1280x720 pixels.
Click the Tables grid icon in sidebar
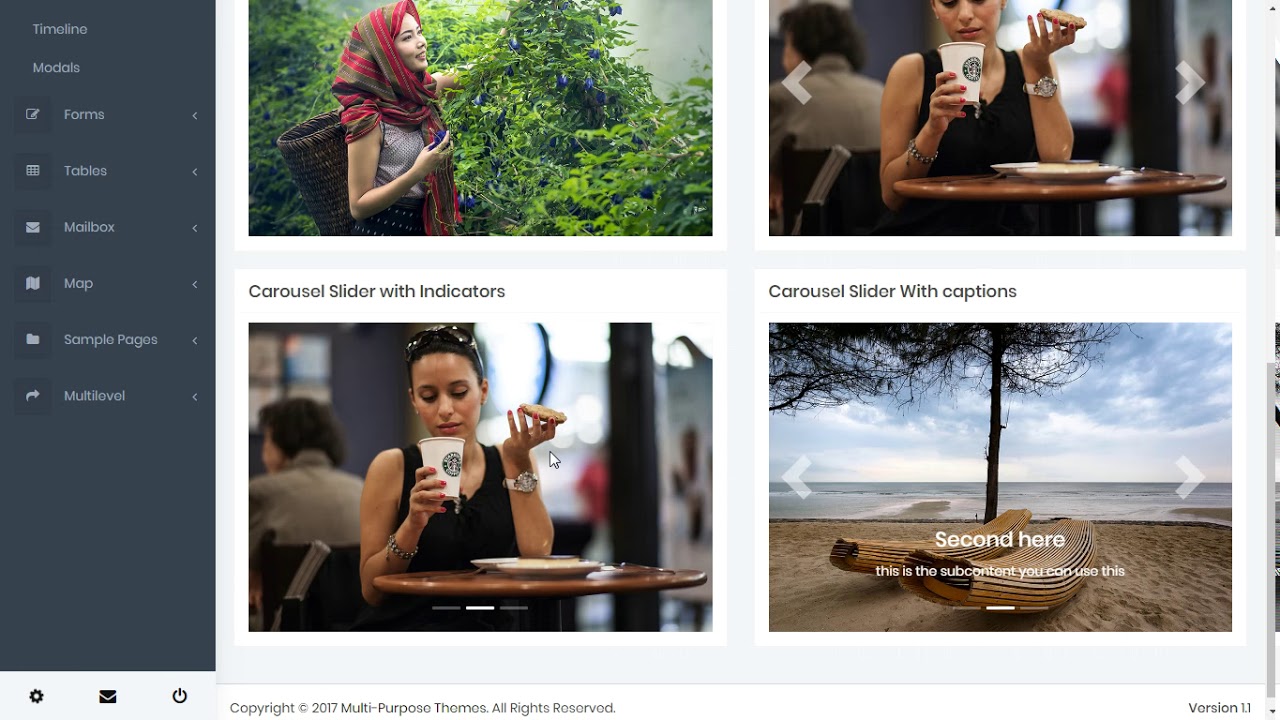pyautogui.click(x=32, y=171)
